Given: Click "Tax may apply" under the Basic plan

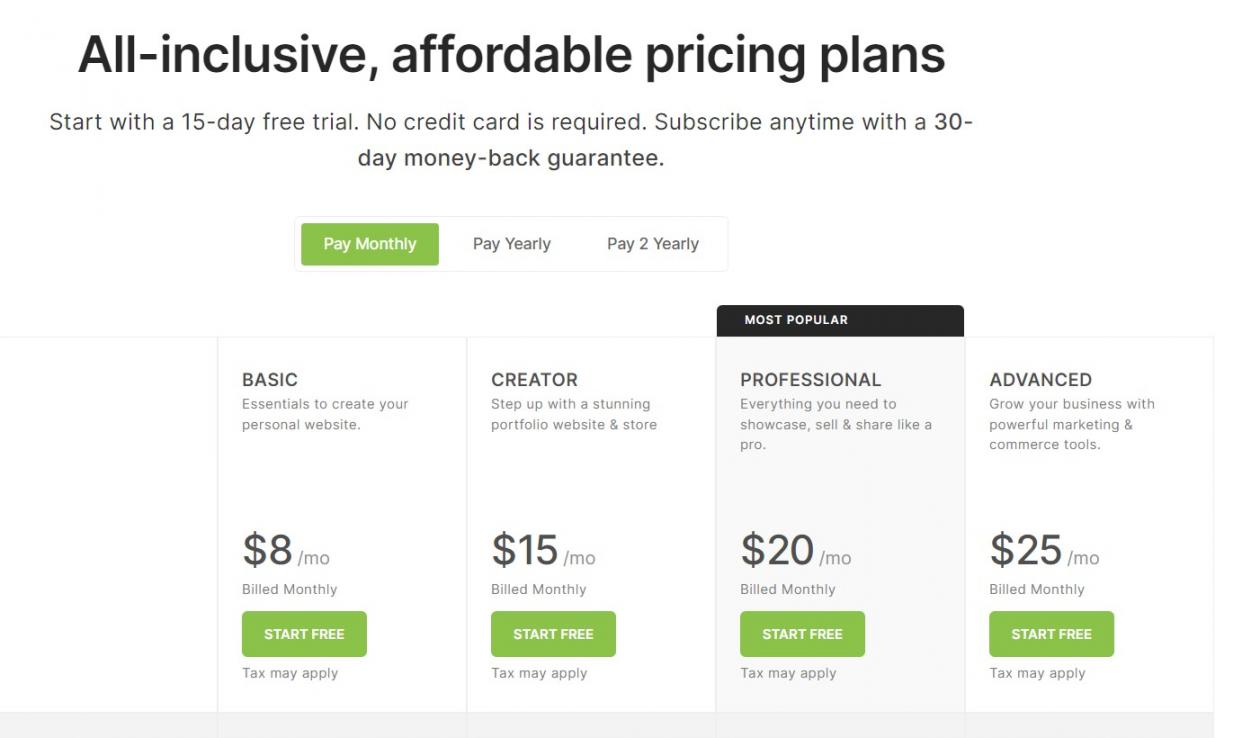Looking at the screenshot, I should pyautogui.click(x=290, y=673).
